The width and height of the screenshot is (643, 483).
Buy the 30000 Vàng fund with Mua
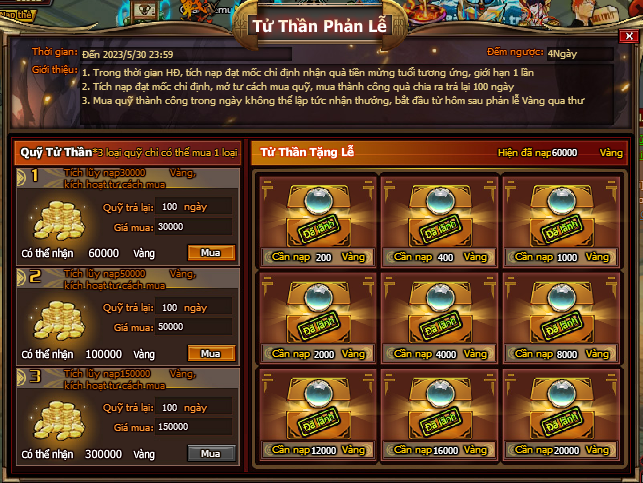click(x=211, y=253)
